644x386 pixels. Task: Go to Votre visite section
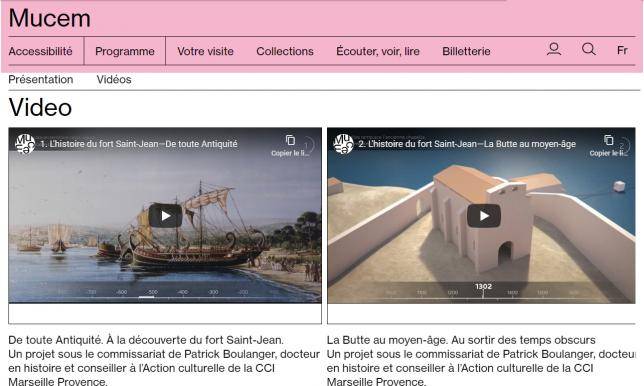pyautogui.click(x=205, y=51)
